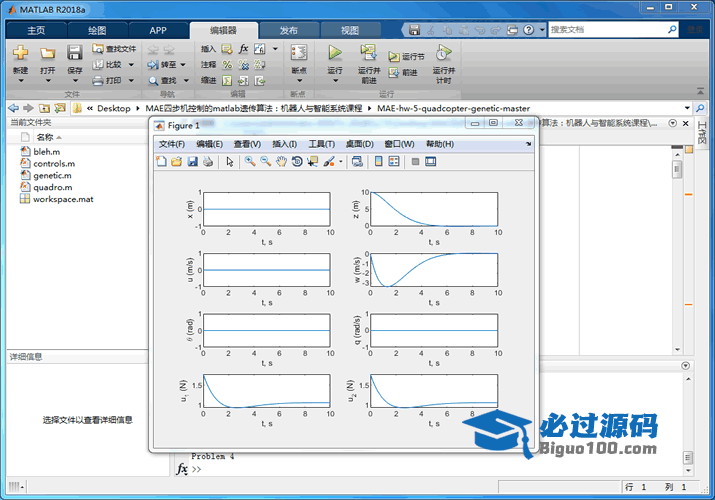
Task: Toggle the Edit Plot arrow tool
Action: click(229, 161)
